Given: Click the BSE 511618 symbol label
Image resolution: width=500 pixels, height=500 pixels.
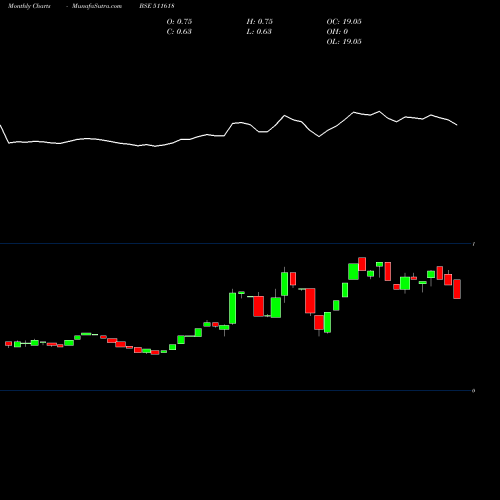Looking at the screenshot, I should pyautogui.click(x=157, y=6).
